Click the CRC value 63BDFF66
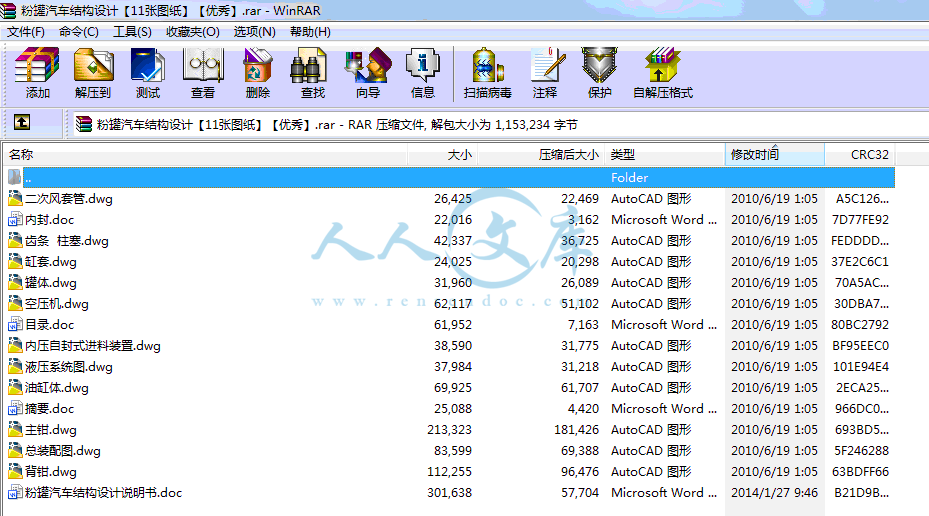The image size is (929, 516). click(860, 472)
